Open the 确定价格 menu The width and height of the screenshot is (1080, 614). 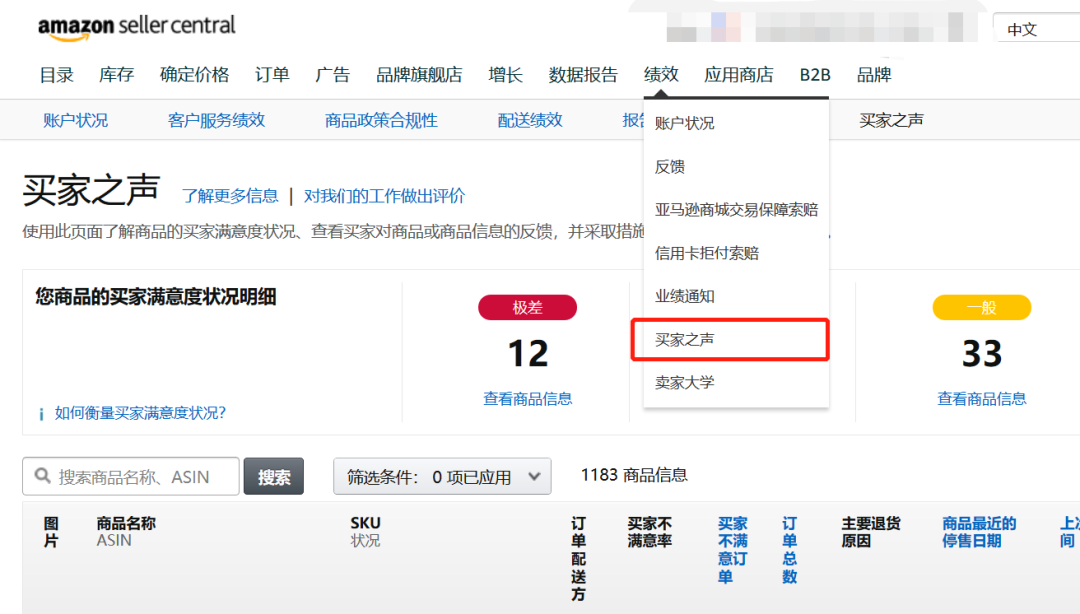194,74
